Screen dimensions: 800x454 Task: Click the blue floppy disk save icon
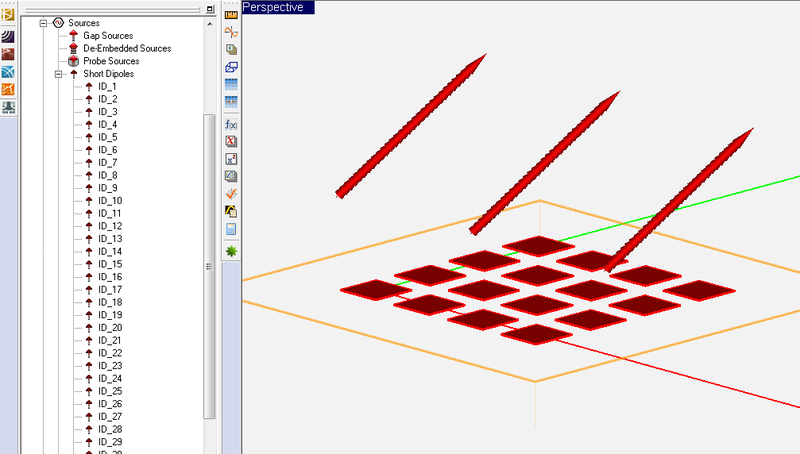(x=231, y=229)
